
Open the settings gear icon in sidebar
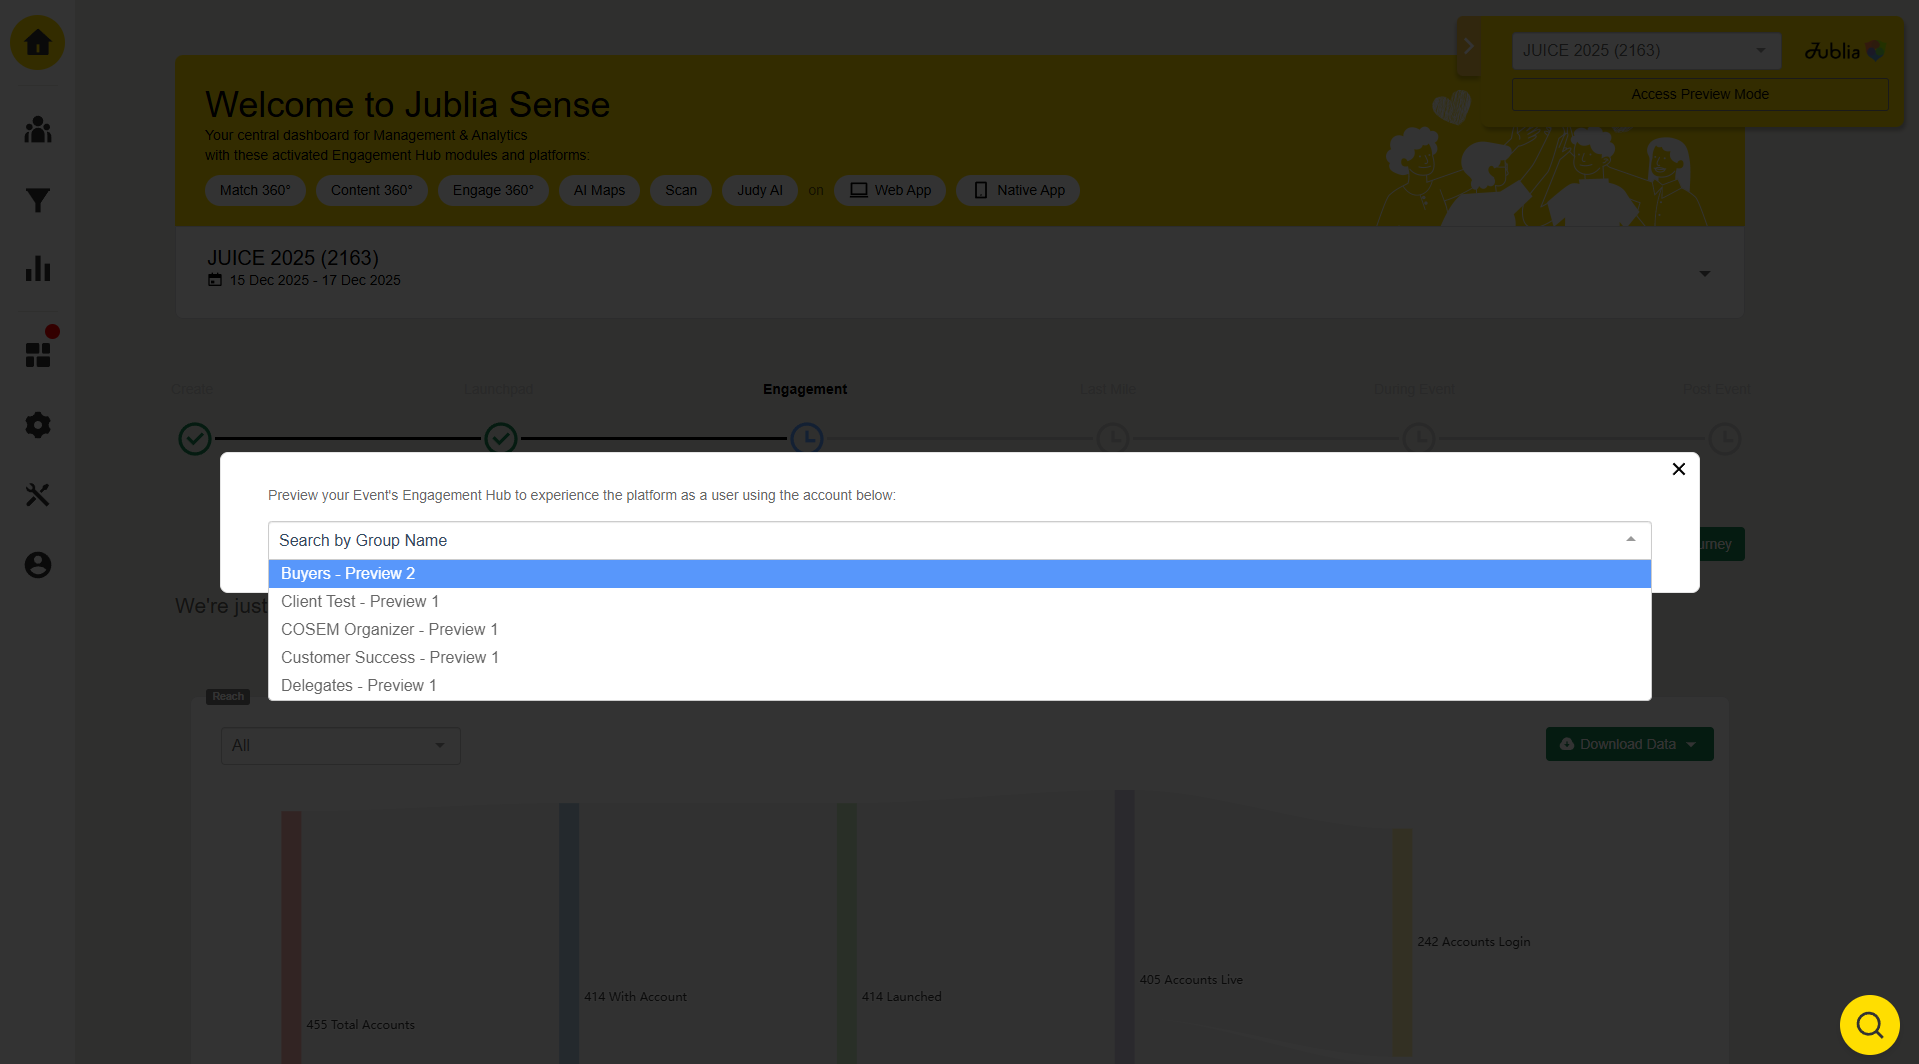pyautogui.click(x=38, y=425)
